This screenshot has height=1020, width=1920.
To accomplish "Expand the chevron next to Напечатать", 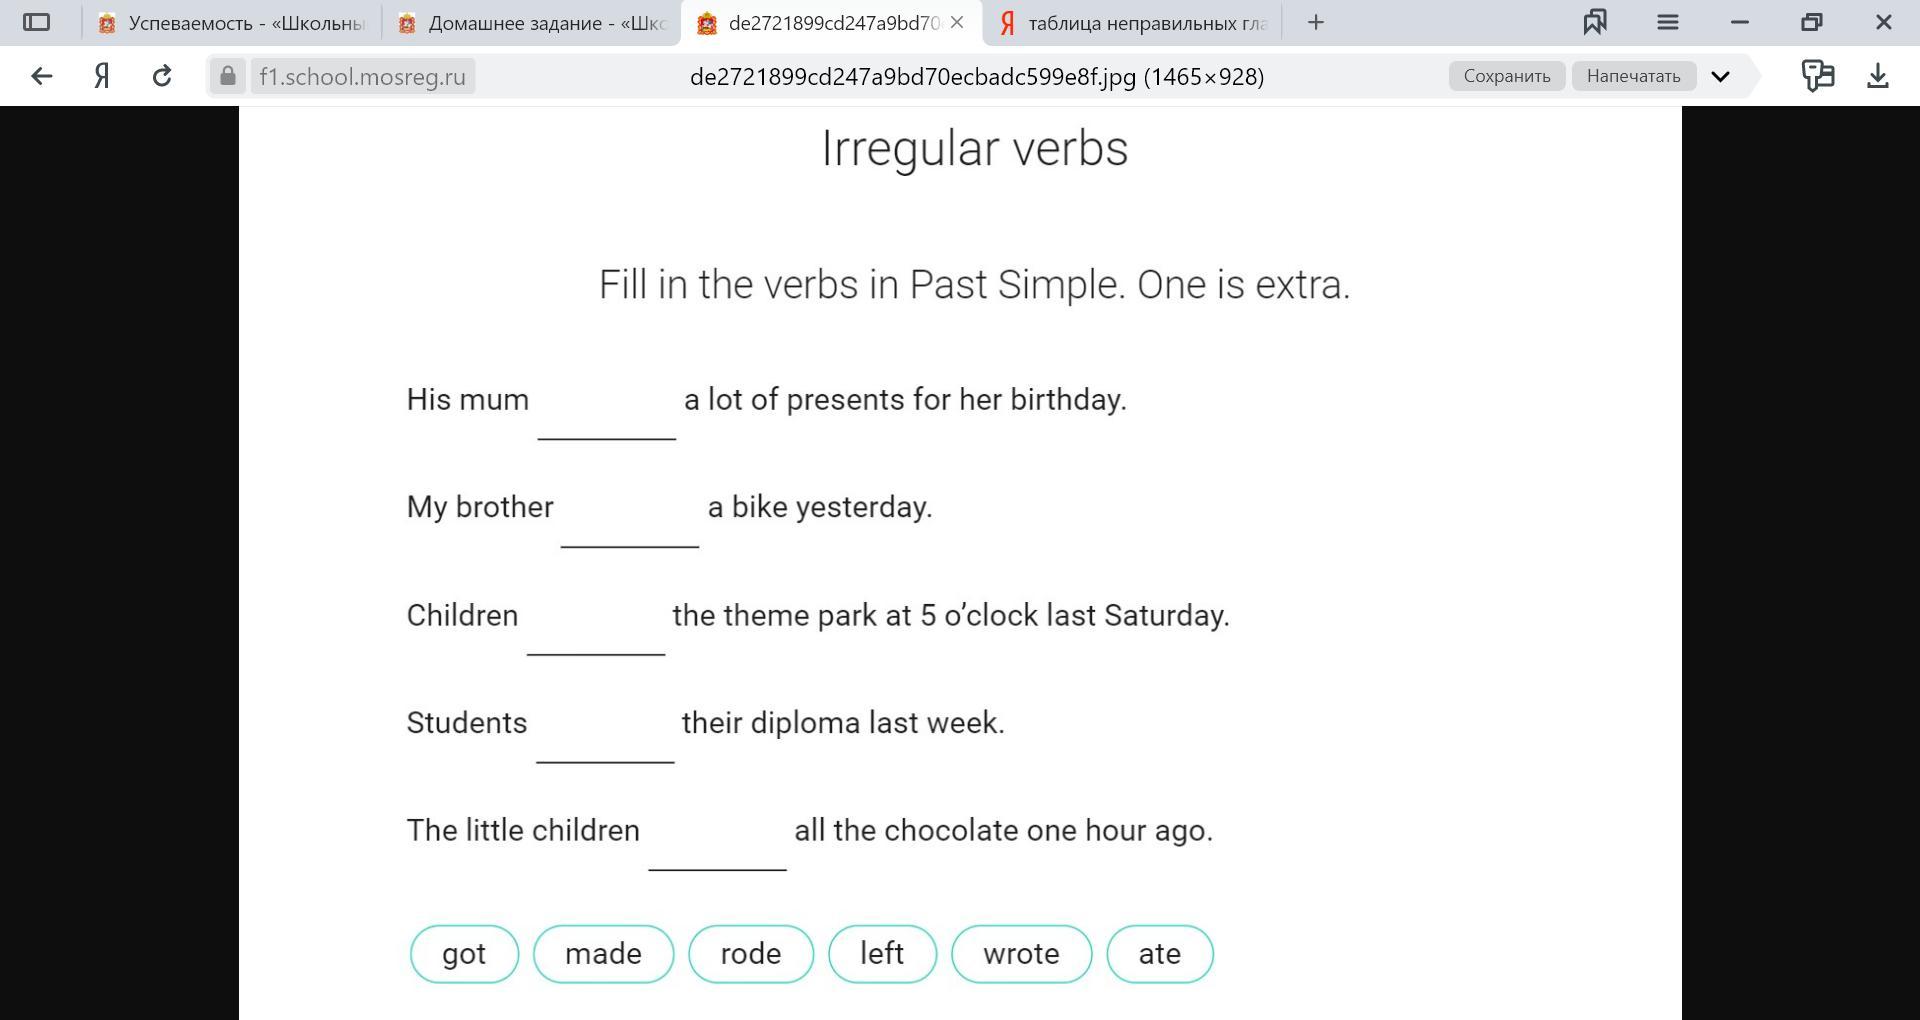I will click(1720, 76).
